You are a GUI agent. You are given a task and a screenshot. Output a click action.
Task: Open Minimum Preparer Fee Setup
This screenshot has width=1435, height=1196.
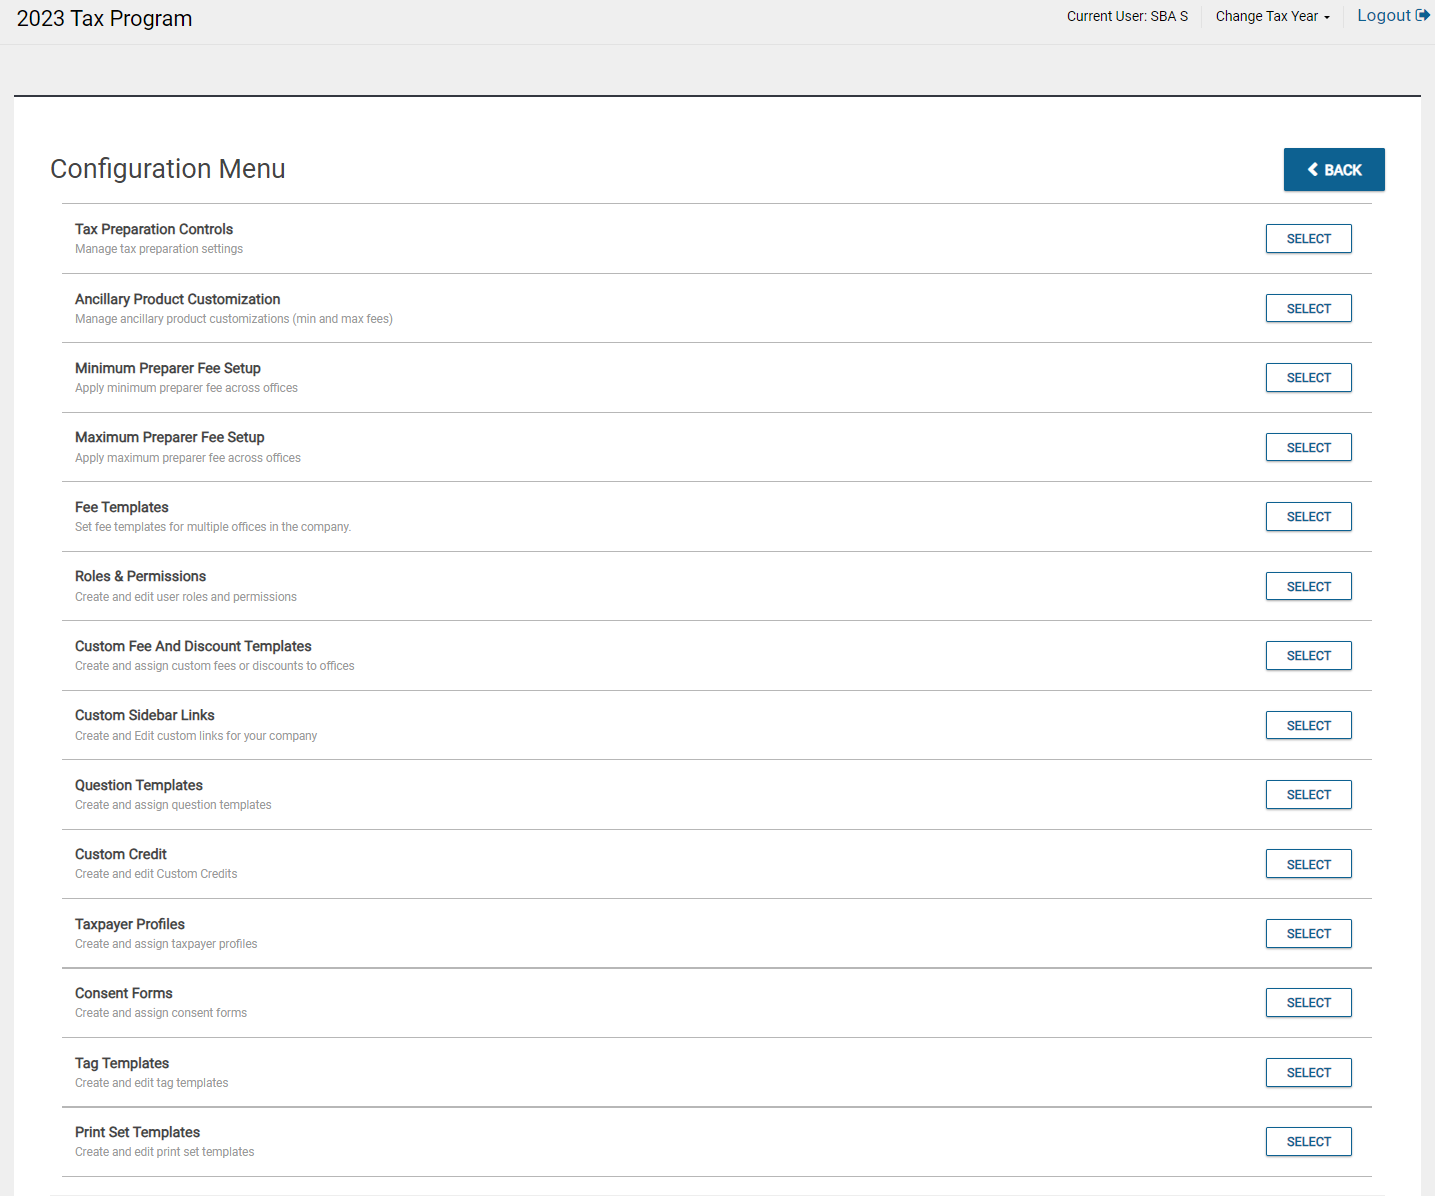[x=1308, y=378]
